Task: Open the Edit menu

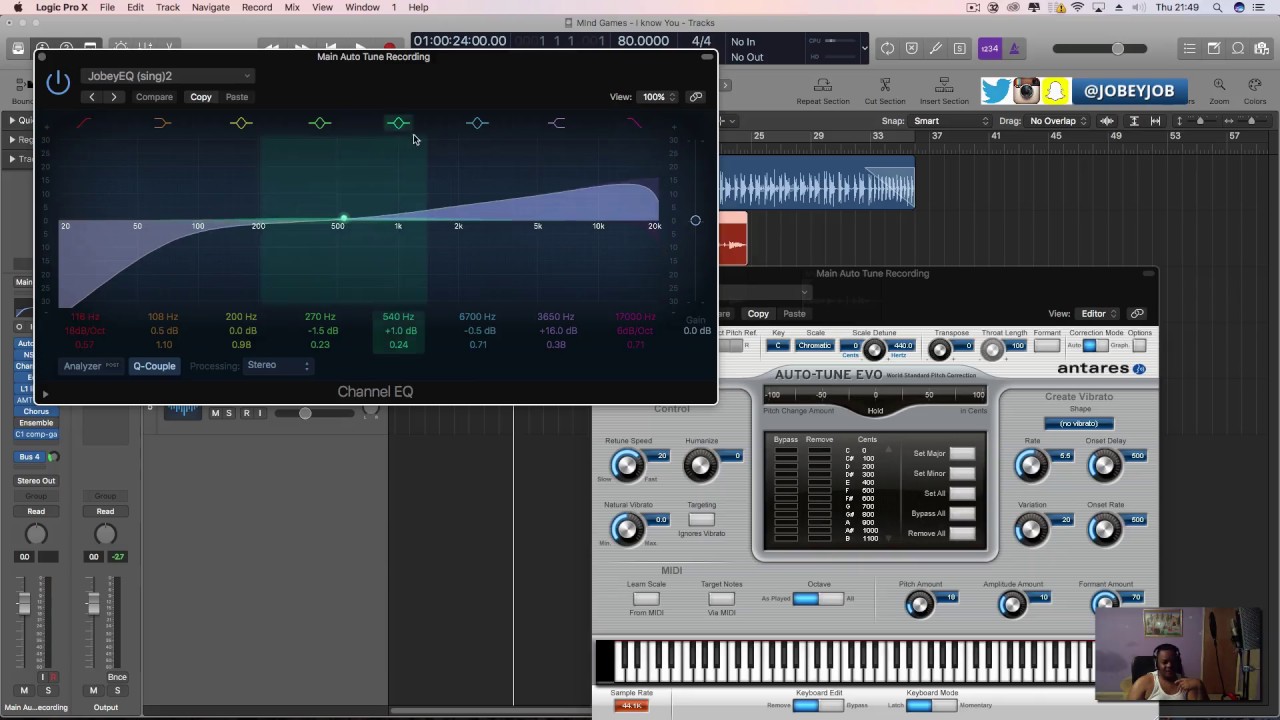Action: tap(135, 7)
